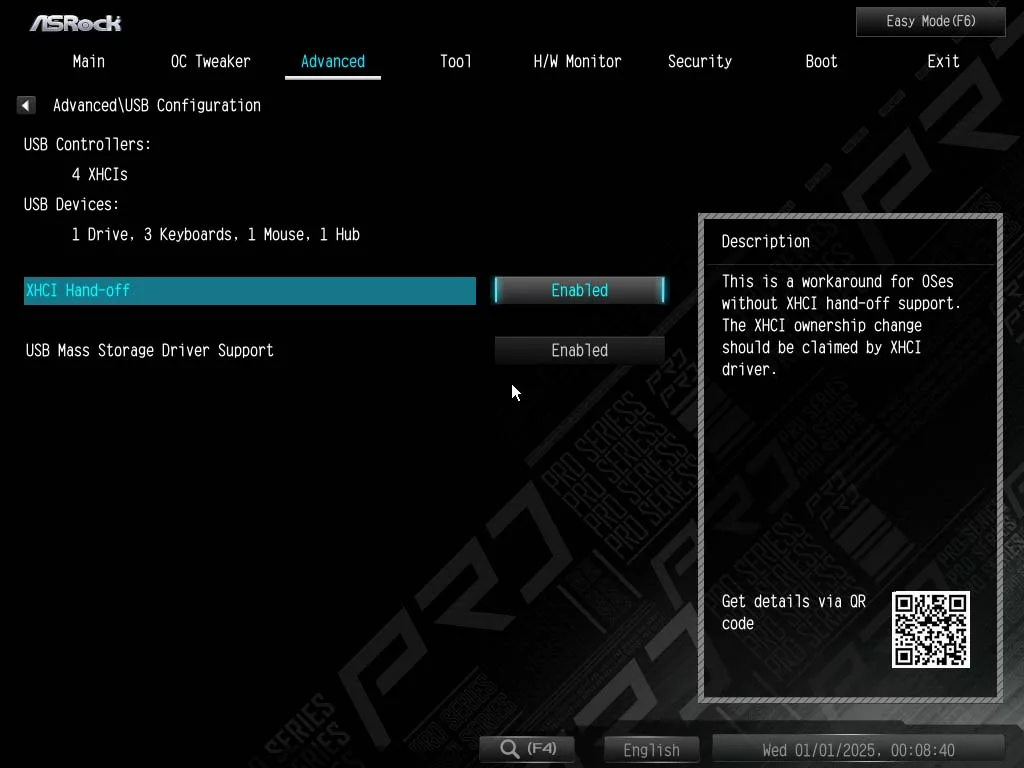The image size is (1024, 768).
Task: Expand the XHCI Hand-off Enabled dropdown
Action: (x=579, y=290)
